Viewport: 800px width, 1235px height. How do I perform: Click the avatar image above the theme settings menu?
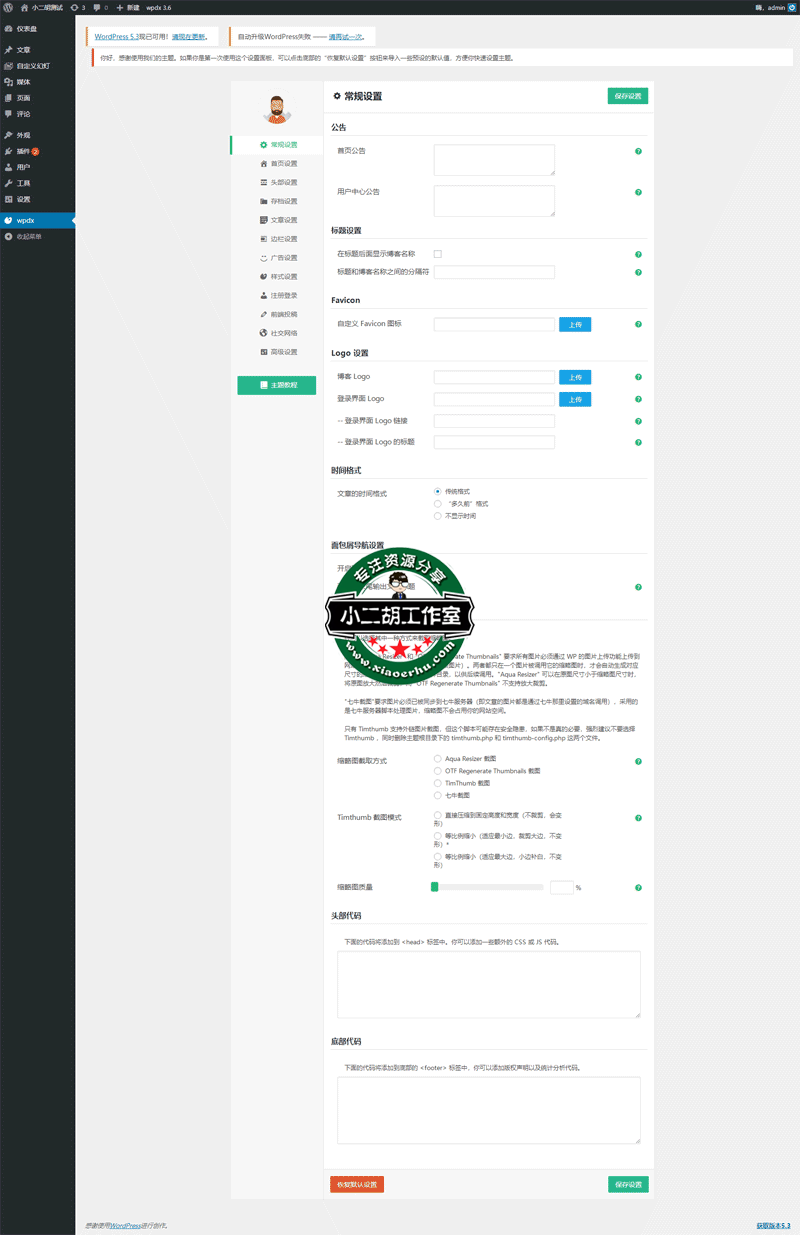click(x=277, y=110)
